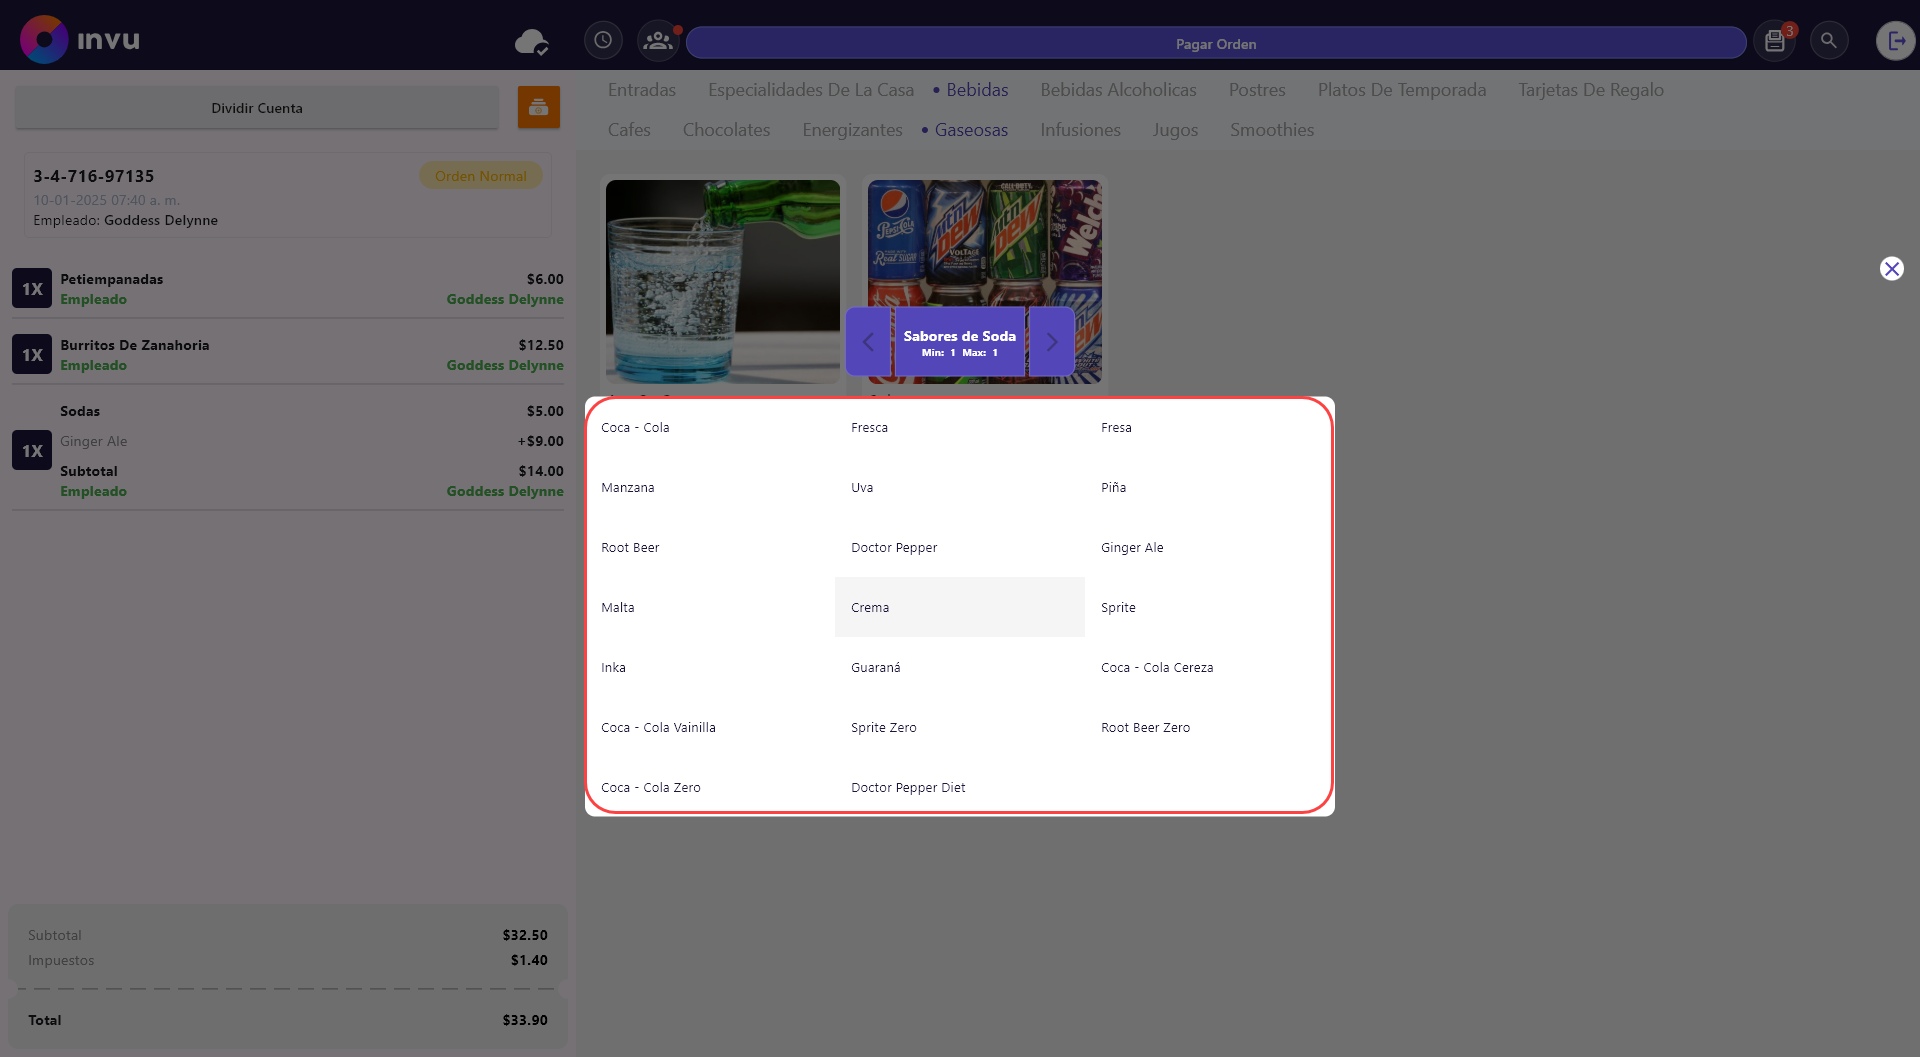Click the Pagar Orden button
This screenshot has width=1920, height=1057.
1216,43
